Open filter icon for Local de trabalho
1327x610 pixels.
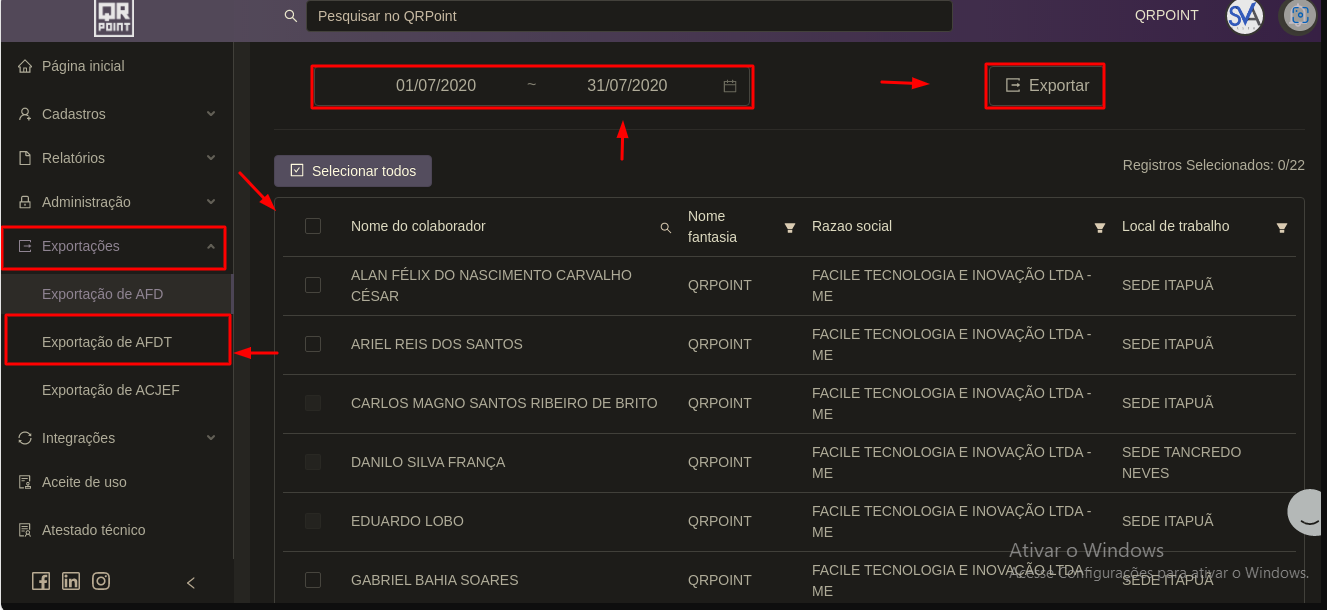tap(1282, 228)
